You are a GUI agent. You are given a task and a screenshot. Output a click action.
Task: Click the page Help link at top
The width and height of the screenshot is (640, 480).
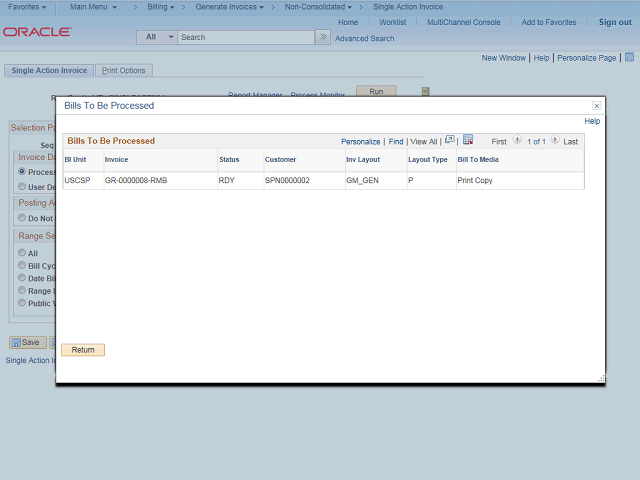tap(541, 58)
